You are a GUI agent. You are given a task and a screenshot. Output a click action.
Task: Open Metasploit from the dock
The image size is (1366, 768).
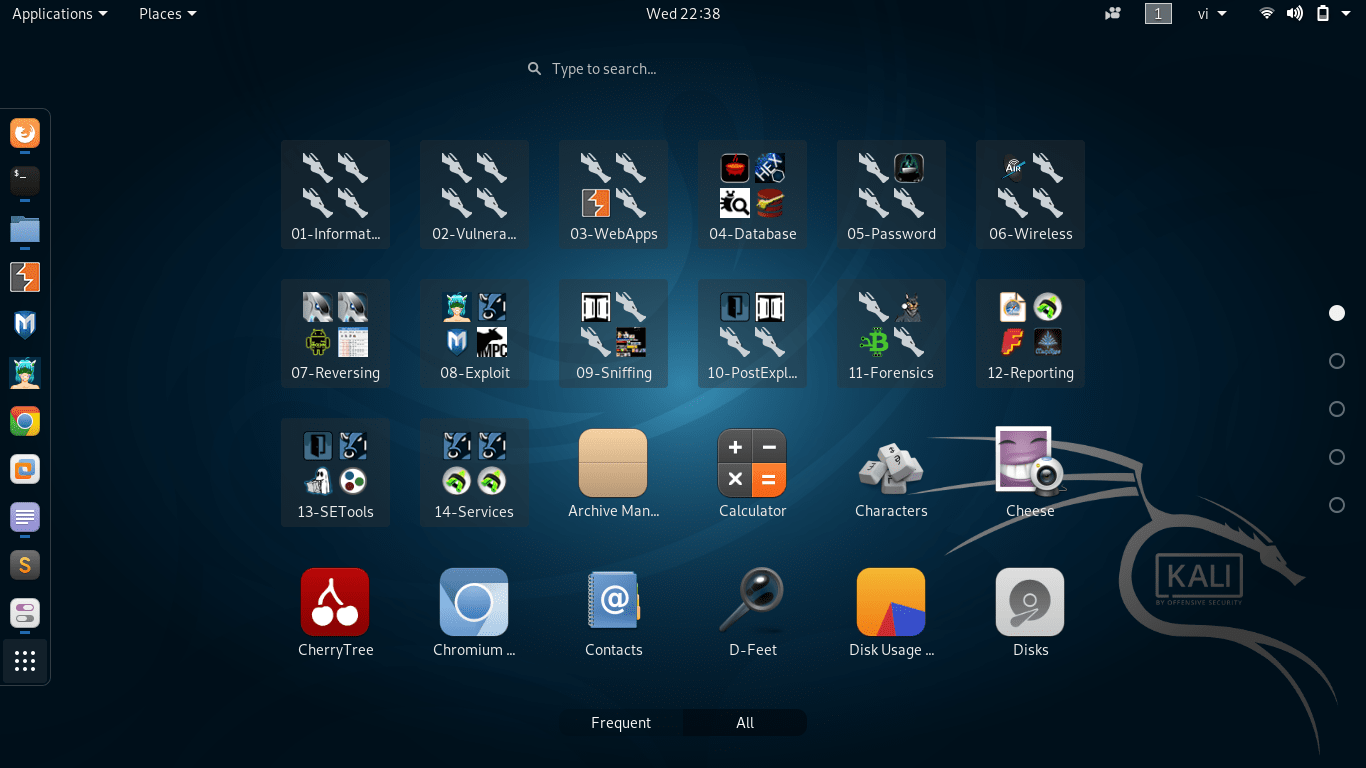coord(25,325)
